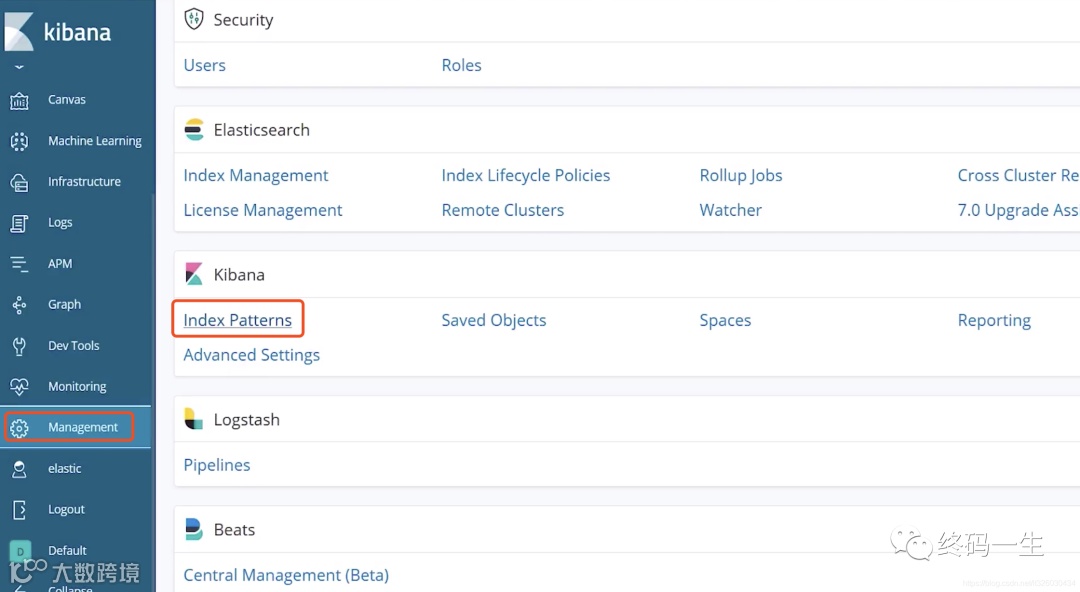This screenshot has height=592, width=1080.
Task: Open the Logs sidebar icon
Action: (19, 223)
